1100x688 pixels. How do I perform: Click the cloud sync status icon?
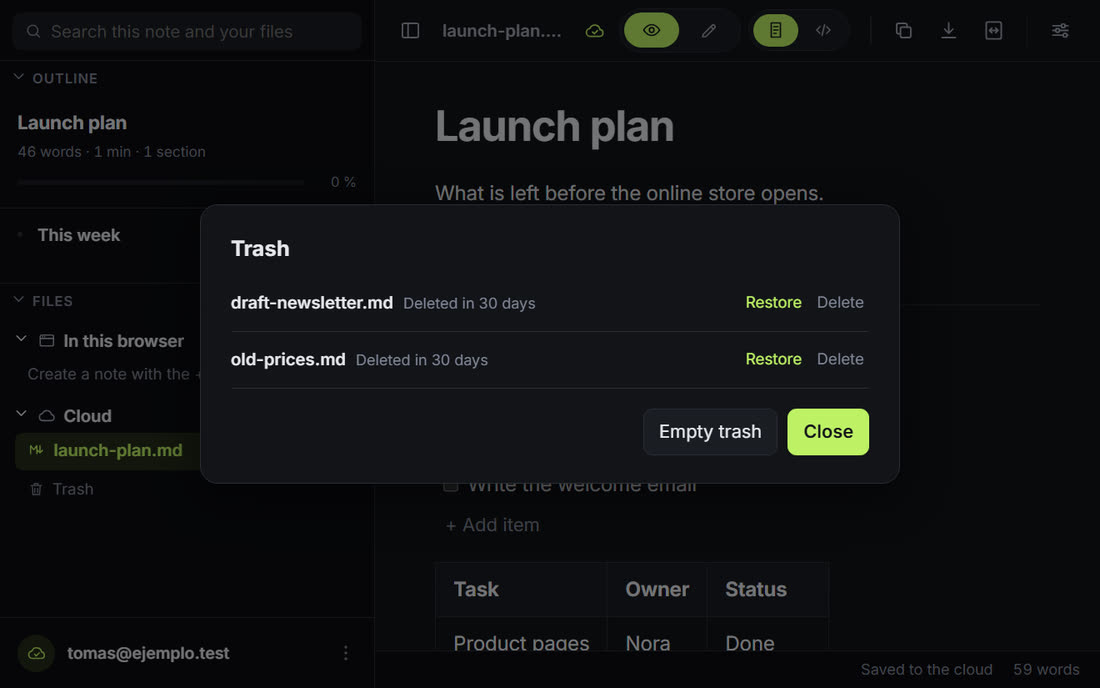[594, 31]
